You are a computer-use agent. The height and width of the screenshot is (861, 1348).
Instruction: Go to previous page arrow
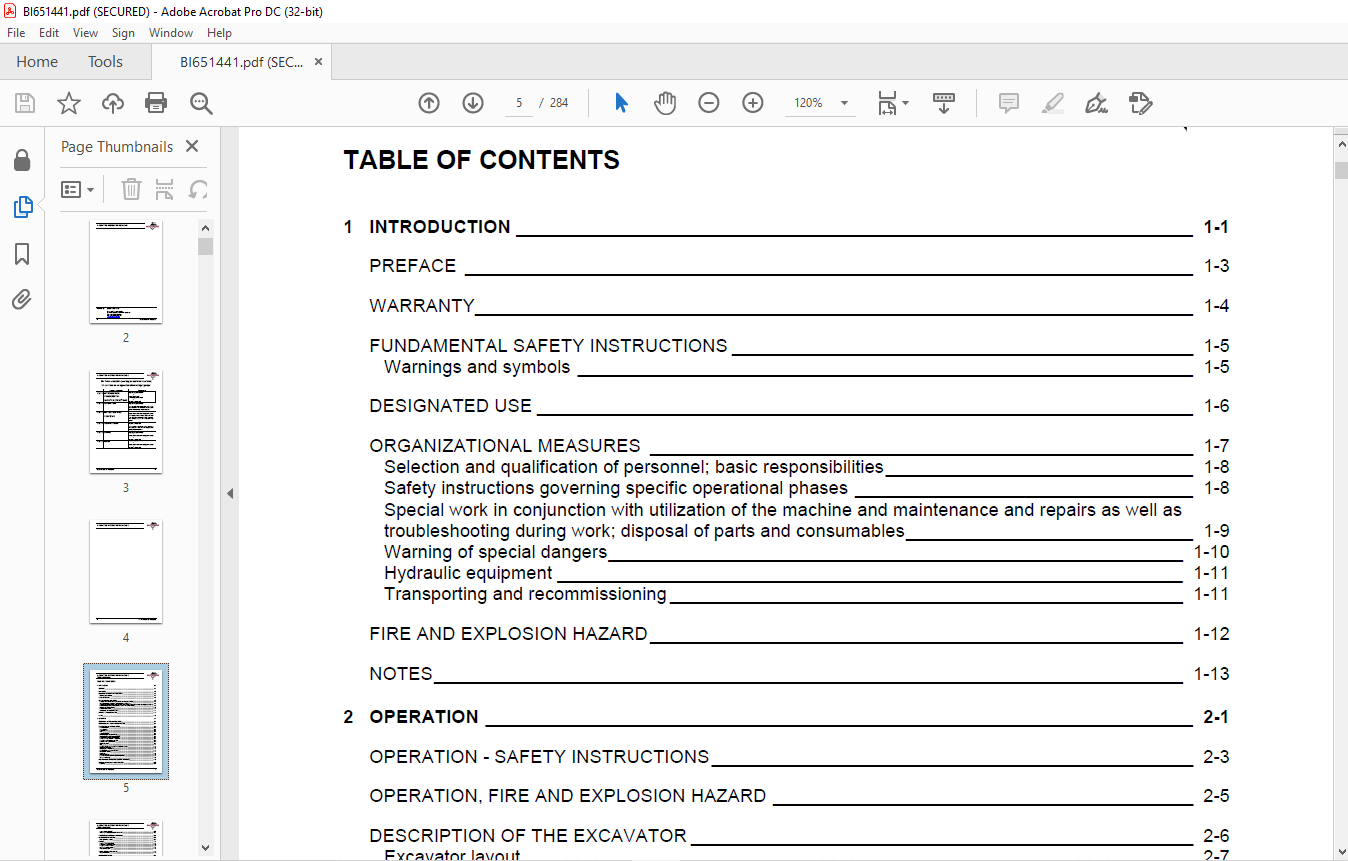[429, 103]
